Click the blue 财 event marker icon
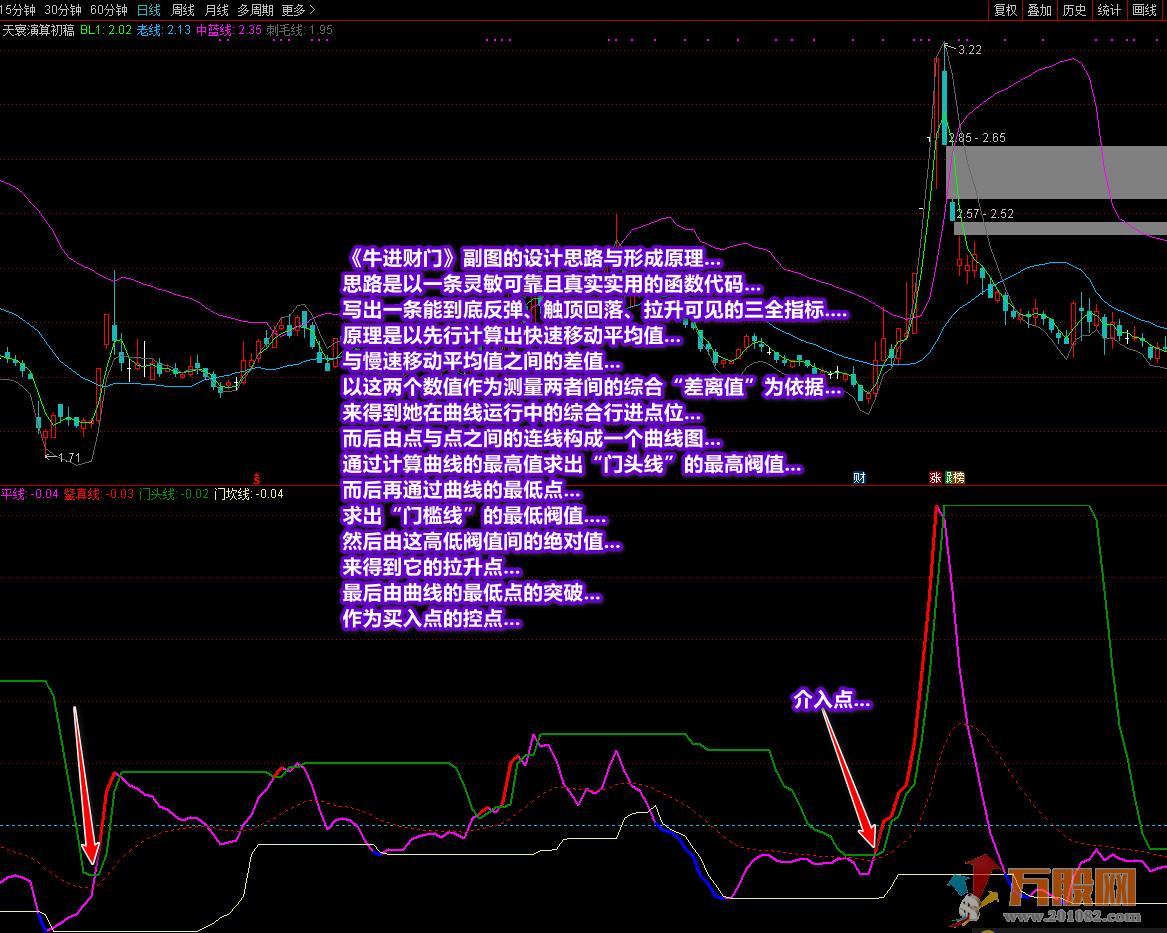This screenshot has height=933, width=1167. pyautogui.click(x=859, y=478)
